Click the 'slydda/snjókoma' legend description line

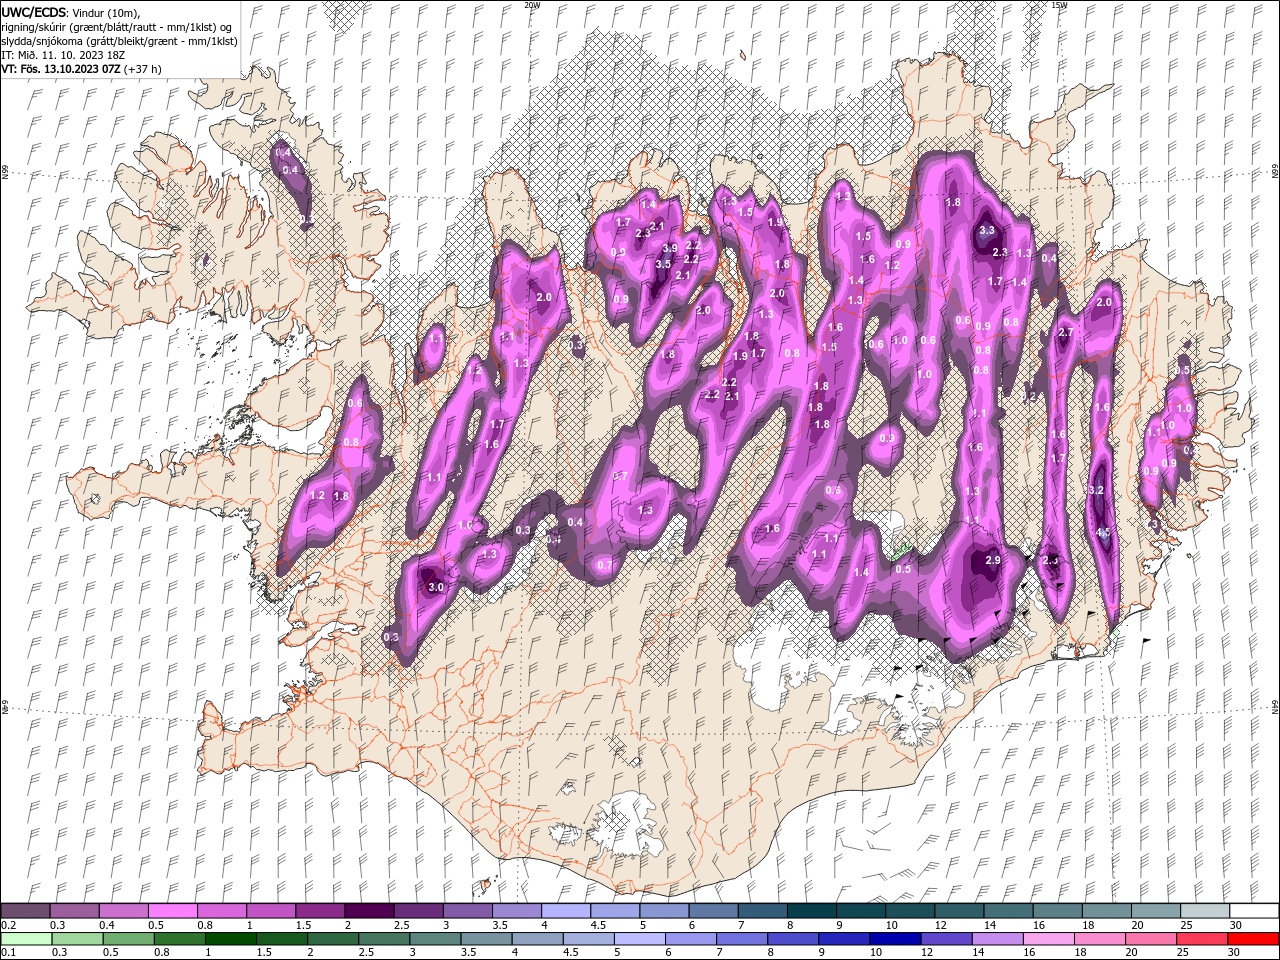pyautogui.click(x=119, y=41)
